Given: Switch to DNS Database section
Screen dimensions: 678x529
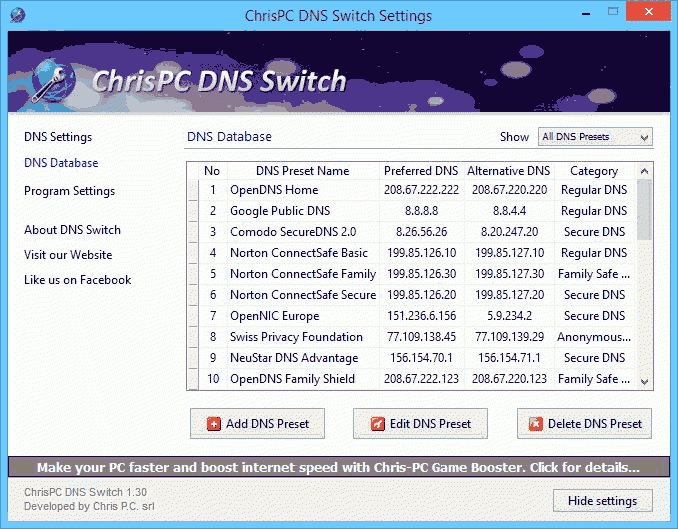Looking at the screenshot, I should (61, 163).
